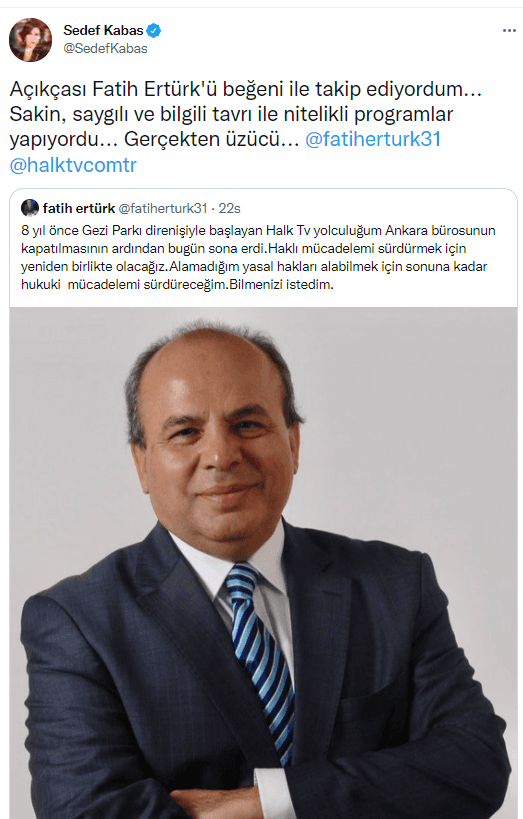Open the three-dot more options menu
Image resolution: width=523 pixels, height=819 pixels.
pyautogui.click(x=509, y=31)
